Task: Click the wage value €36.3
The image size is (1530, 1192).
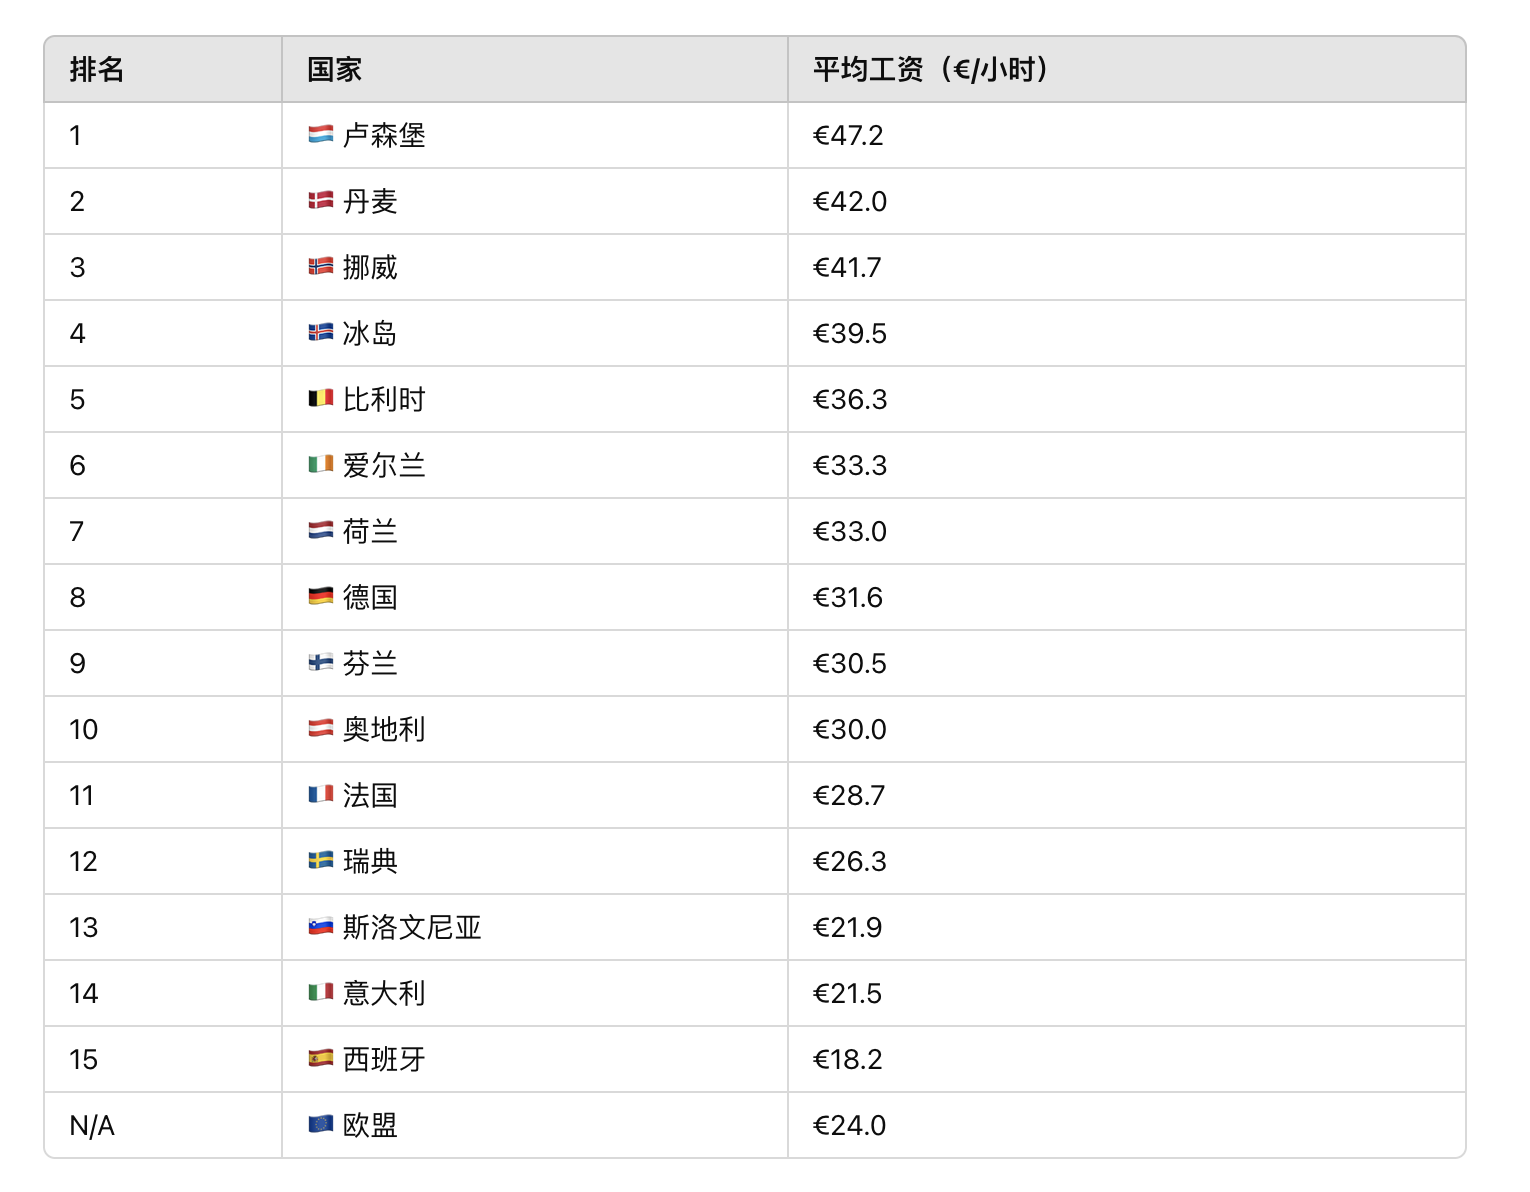Action: [850, 399]
